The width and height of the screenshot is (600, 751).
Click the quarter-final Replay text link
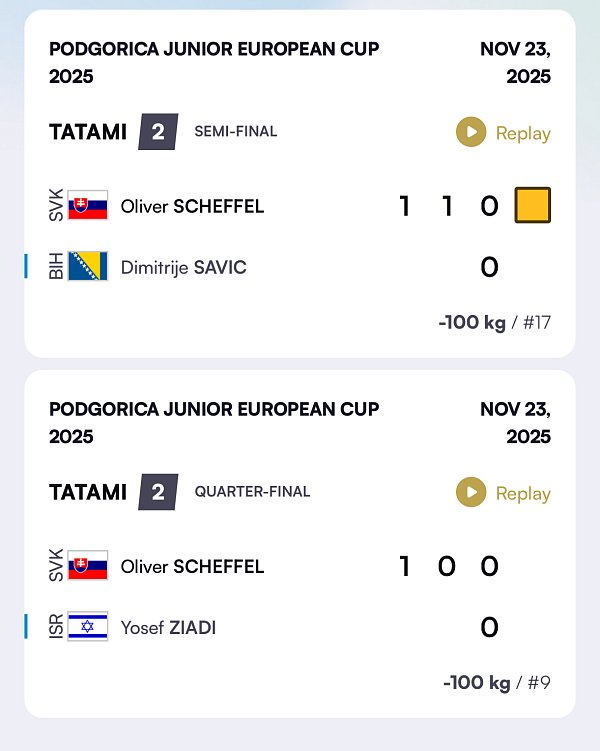tap(523, 493)
